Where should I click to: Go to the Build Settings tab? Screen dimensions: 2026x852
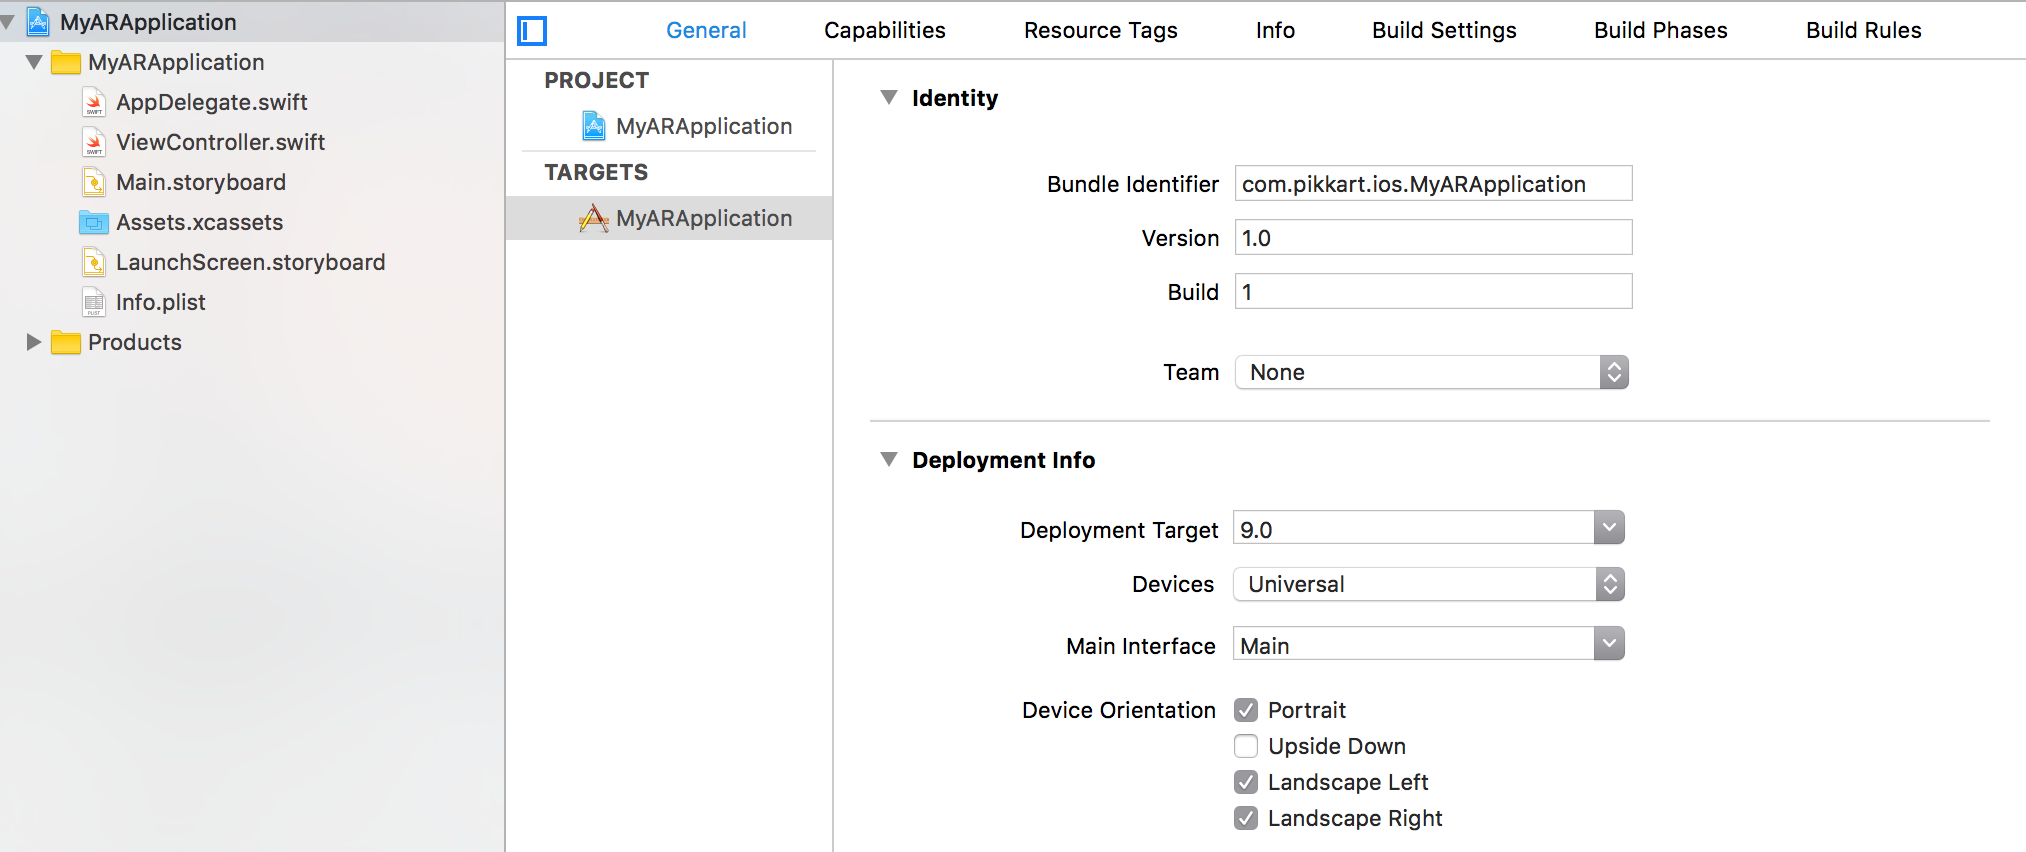click(1444, 30)
